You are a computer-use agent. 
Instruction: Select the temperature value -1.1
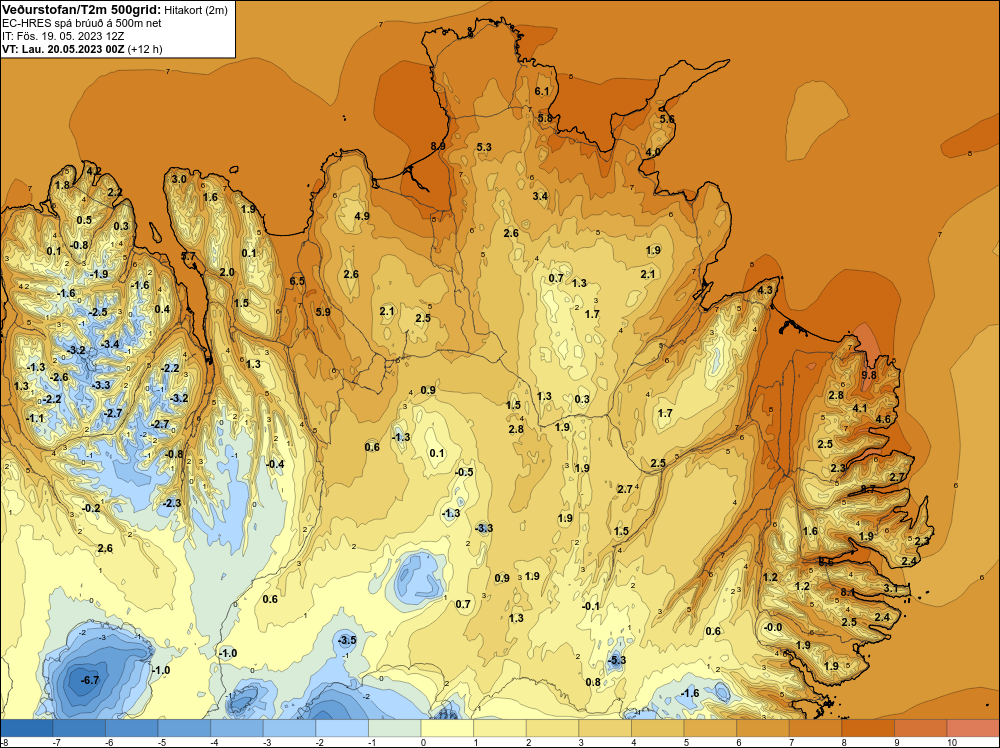35,418
